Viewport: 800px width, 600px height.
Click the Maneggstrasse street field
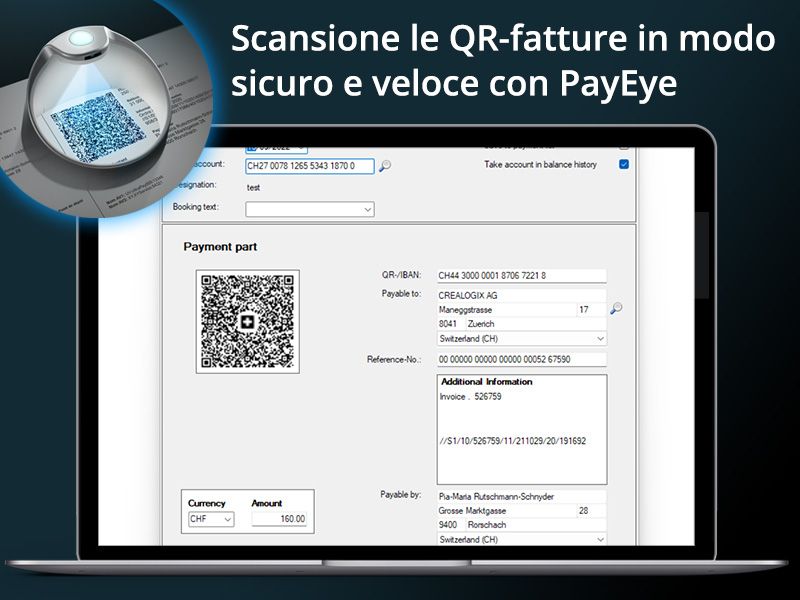tap(507, 310)
